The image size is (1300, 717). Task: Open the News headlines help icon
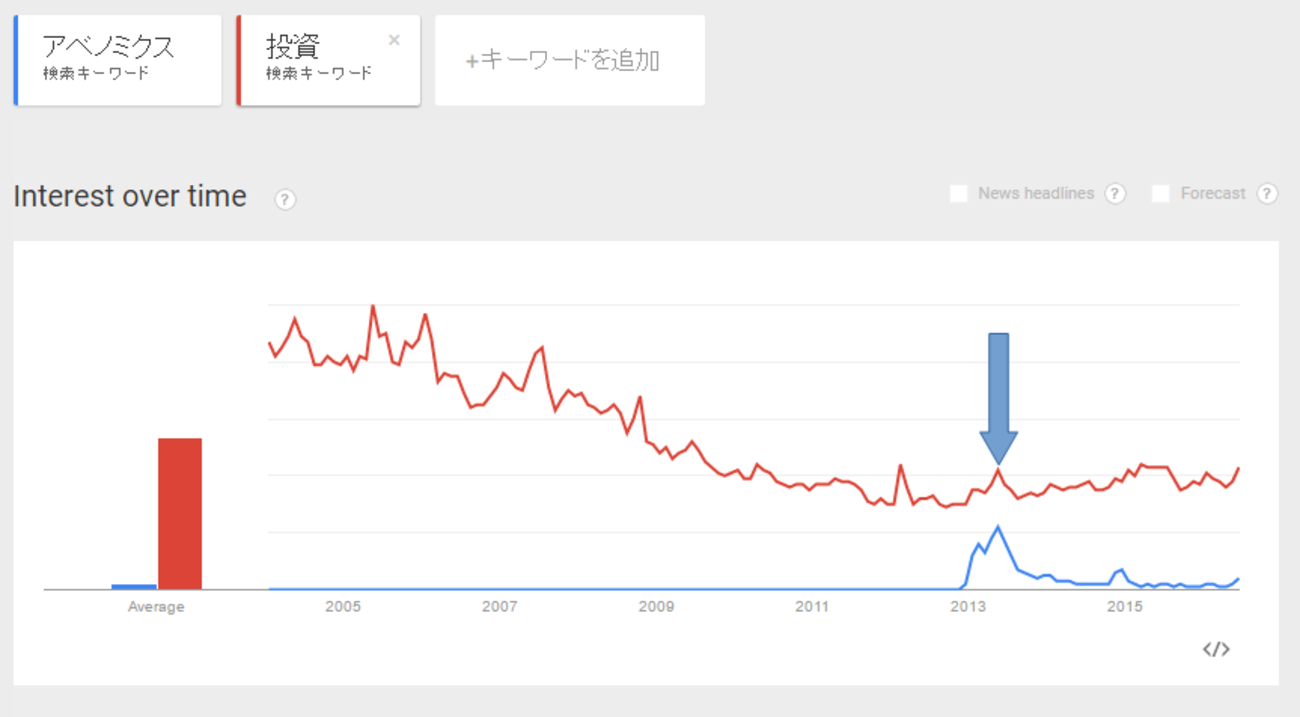coord(1115,194)
